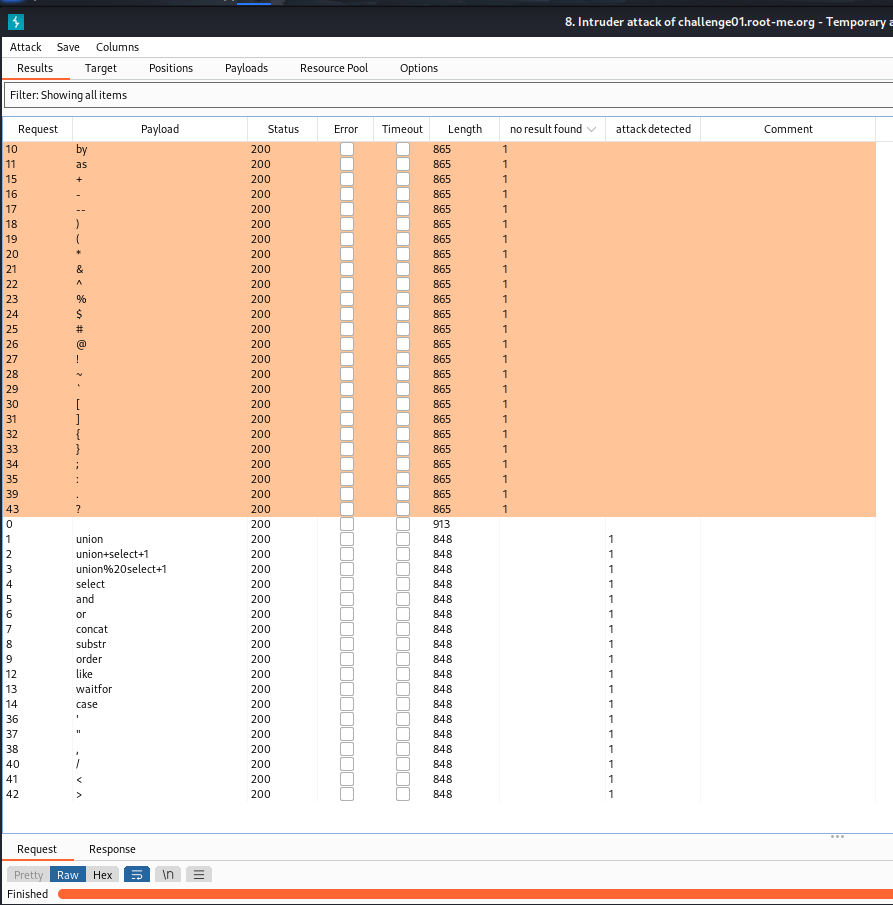The width and height of the screenshot is (893, 905).
Task: Click the Comment column header
Action: [x=788, y=129]
